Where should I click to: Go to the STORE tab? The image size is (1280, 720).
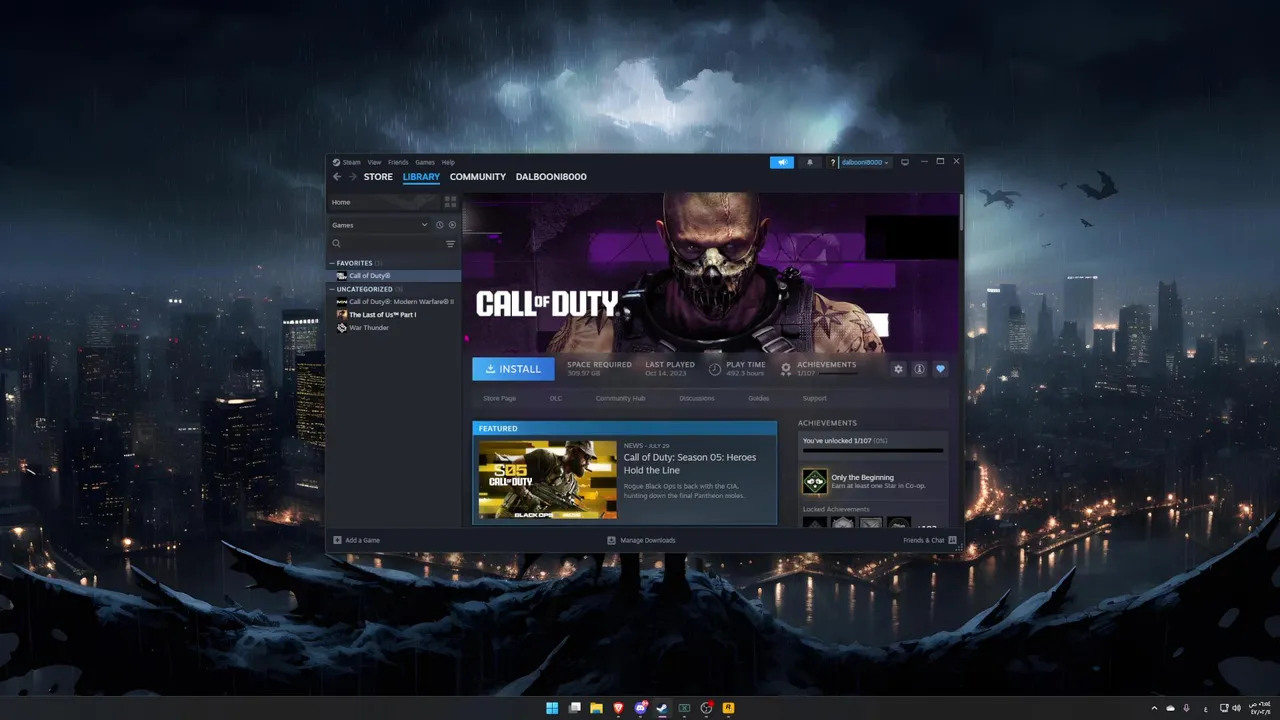[378, 177]
